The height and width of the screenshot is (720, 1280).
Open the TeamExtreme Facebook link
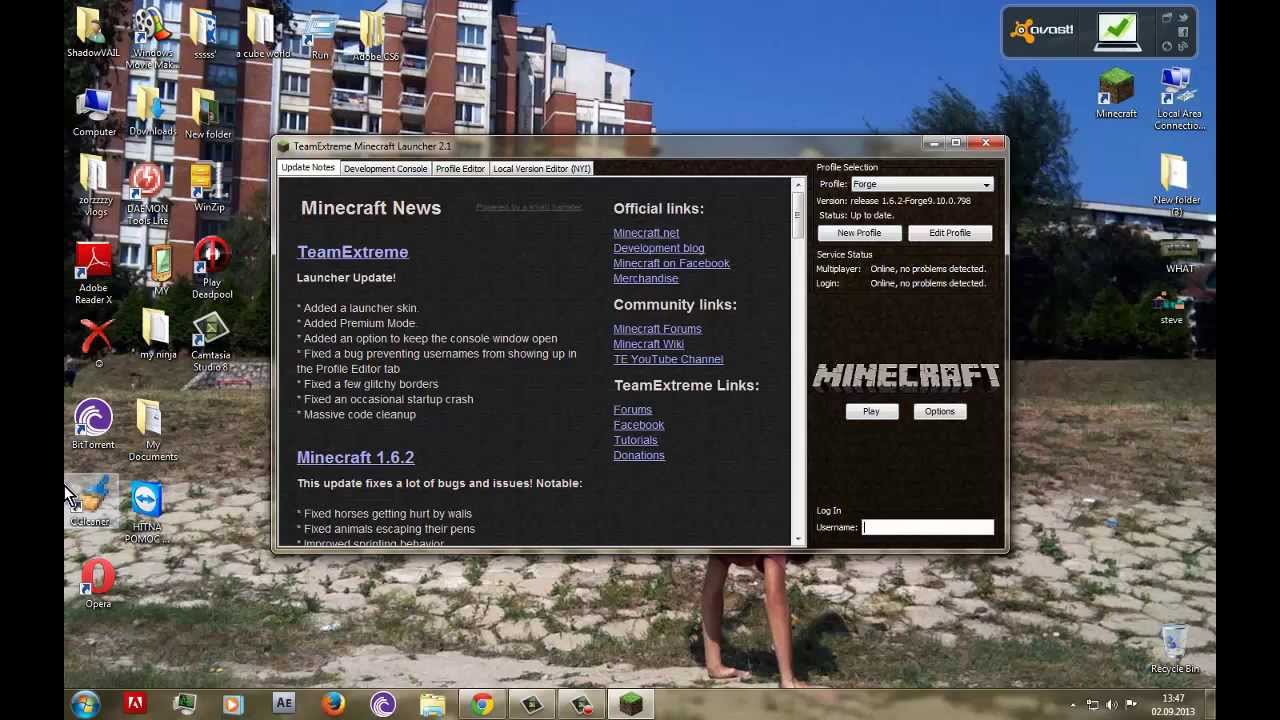(638, 425)
